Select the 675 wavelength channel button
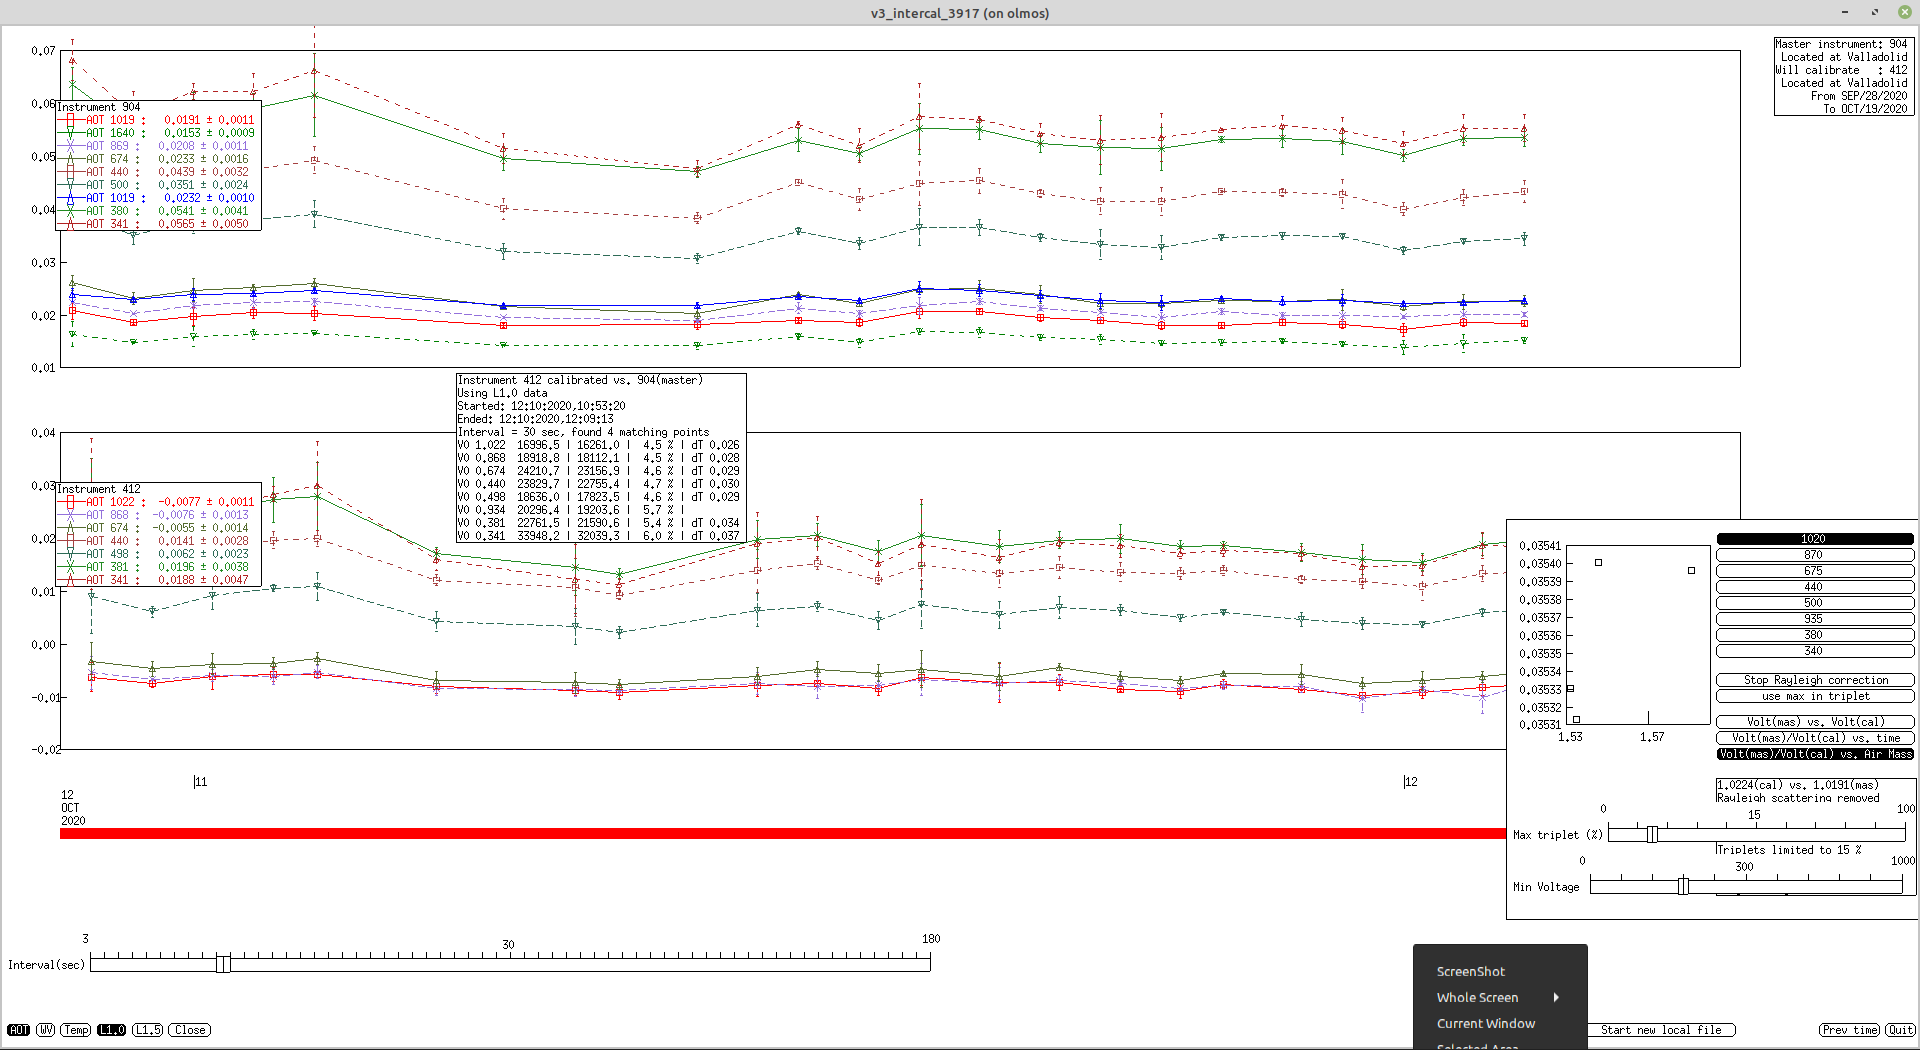Image resolution: width=1920 pixels, height=1050 pixels. [x=1814, y=571]
